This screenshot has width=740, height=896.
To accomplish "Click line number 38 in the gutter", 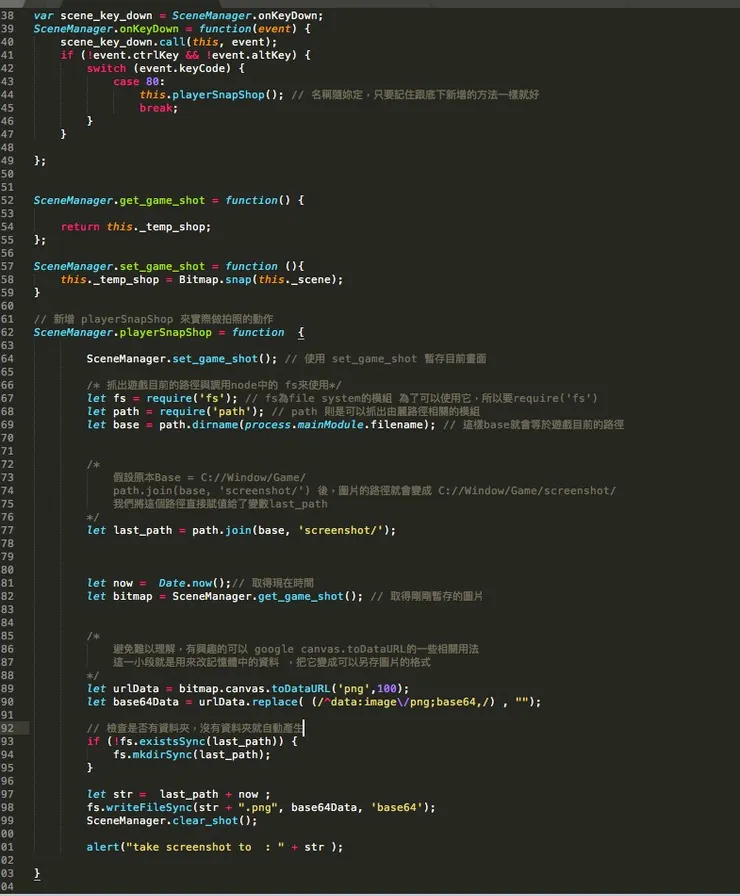I will click(x=8, y=16).
